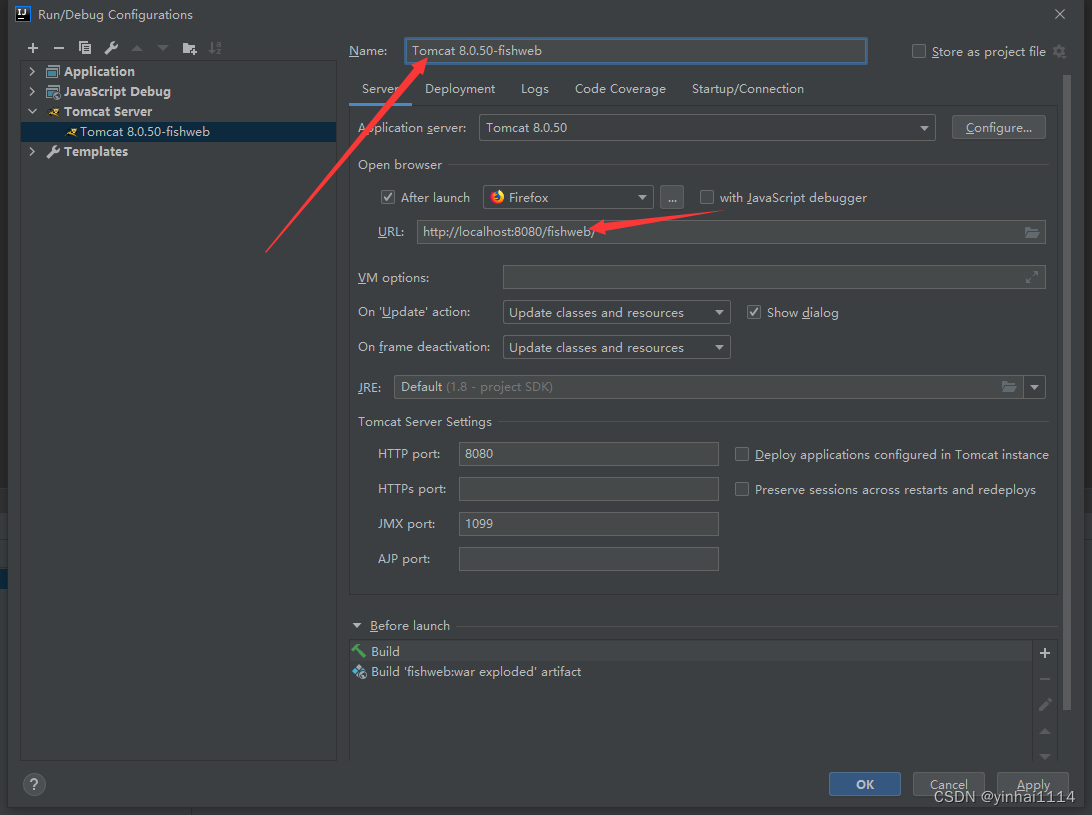
Task: Click the browser ellipsis button
Action: (672, 198)
